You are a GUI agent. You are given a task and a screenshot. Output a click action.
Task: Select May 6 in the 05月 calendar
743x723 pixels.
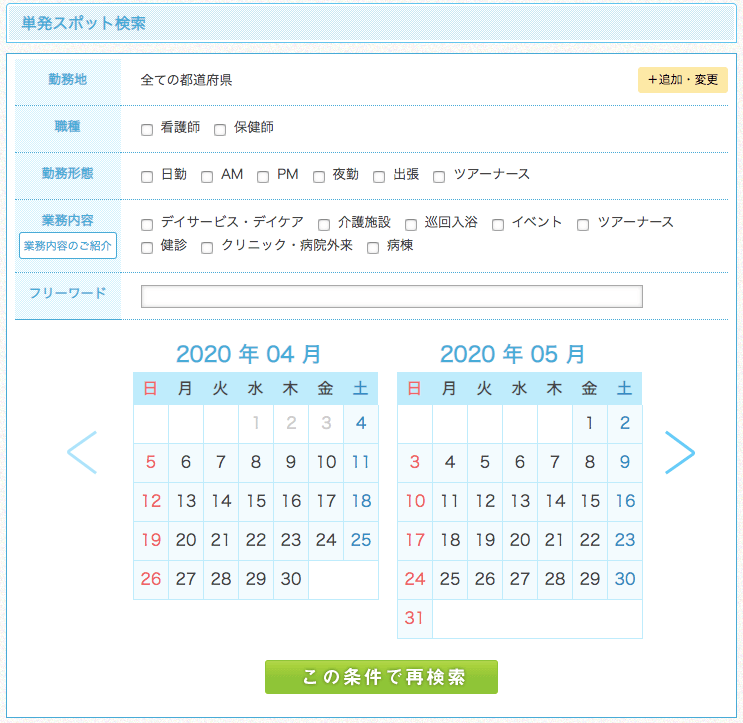tap(520, 462)
